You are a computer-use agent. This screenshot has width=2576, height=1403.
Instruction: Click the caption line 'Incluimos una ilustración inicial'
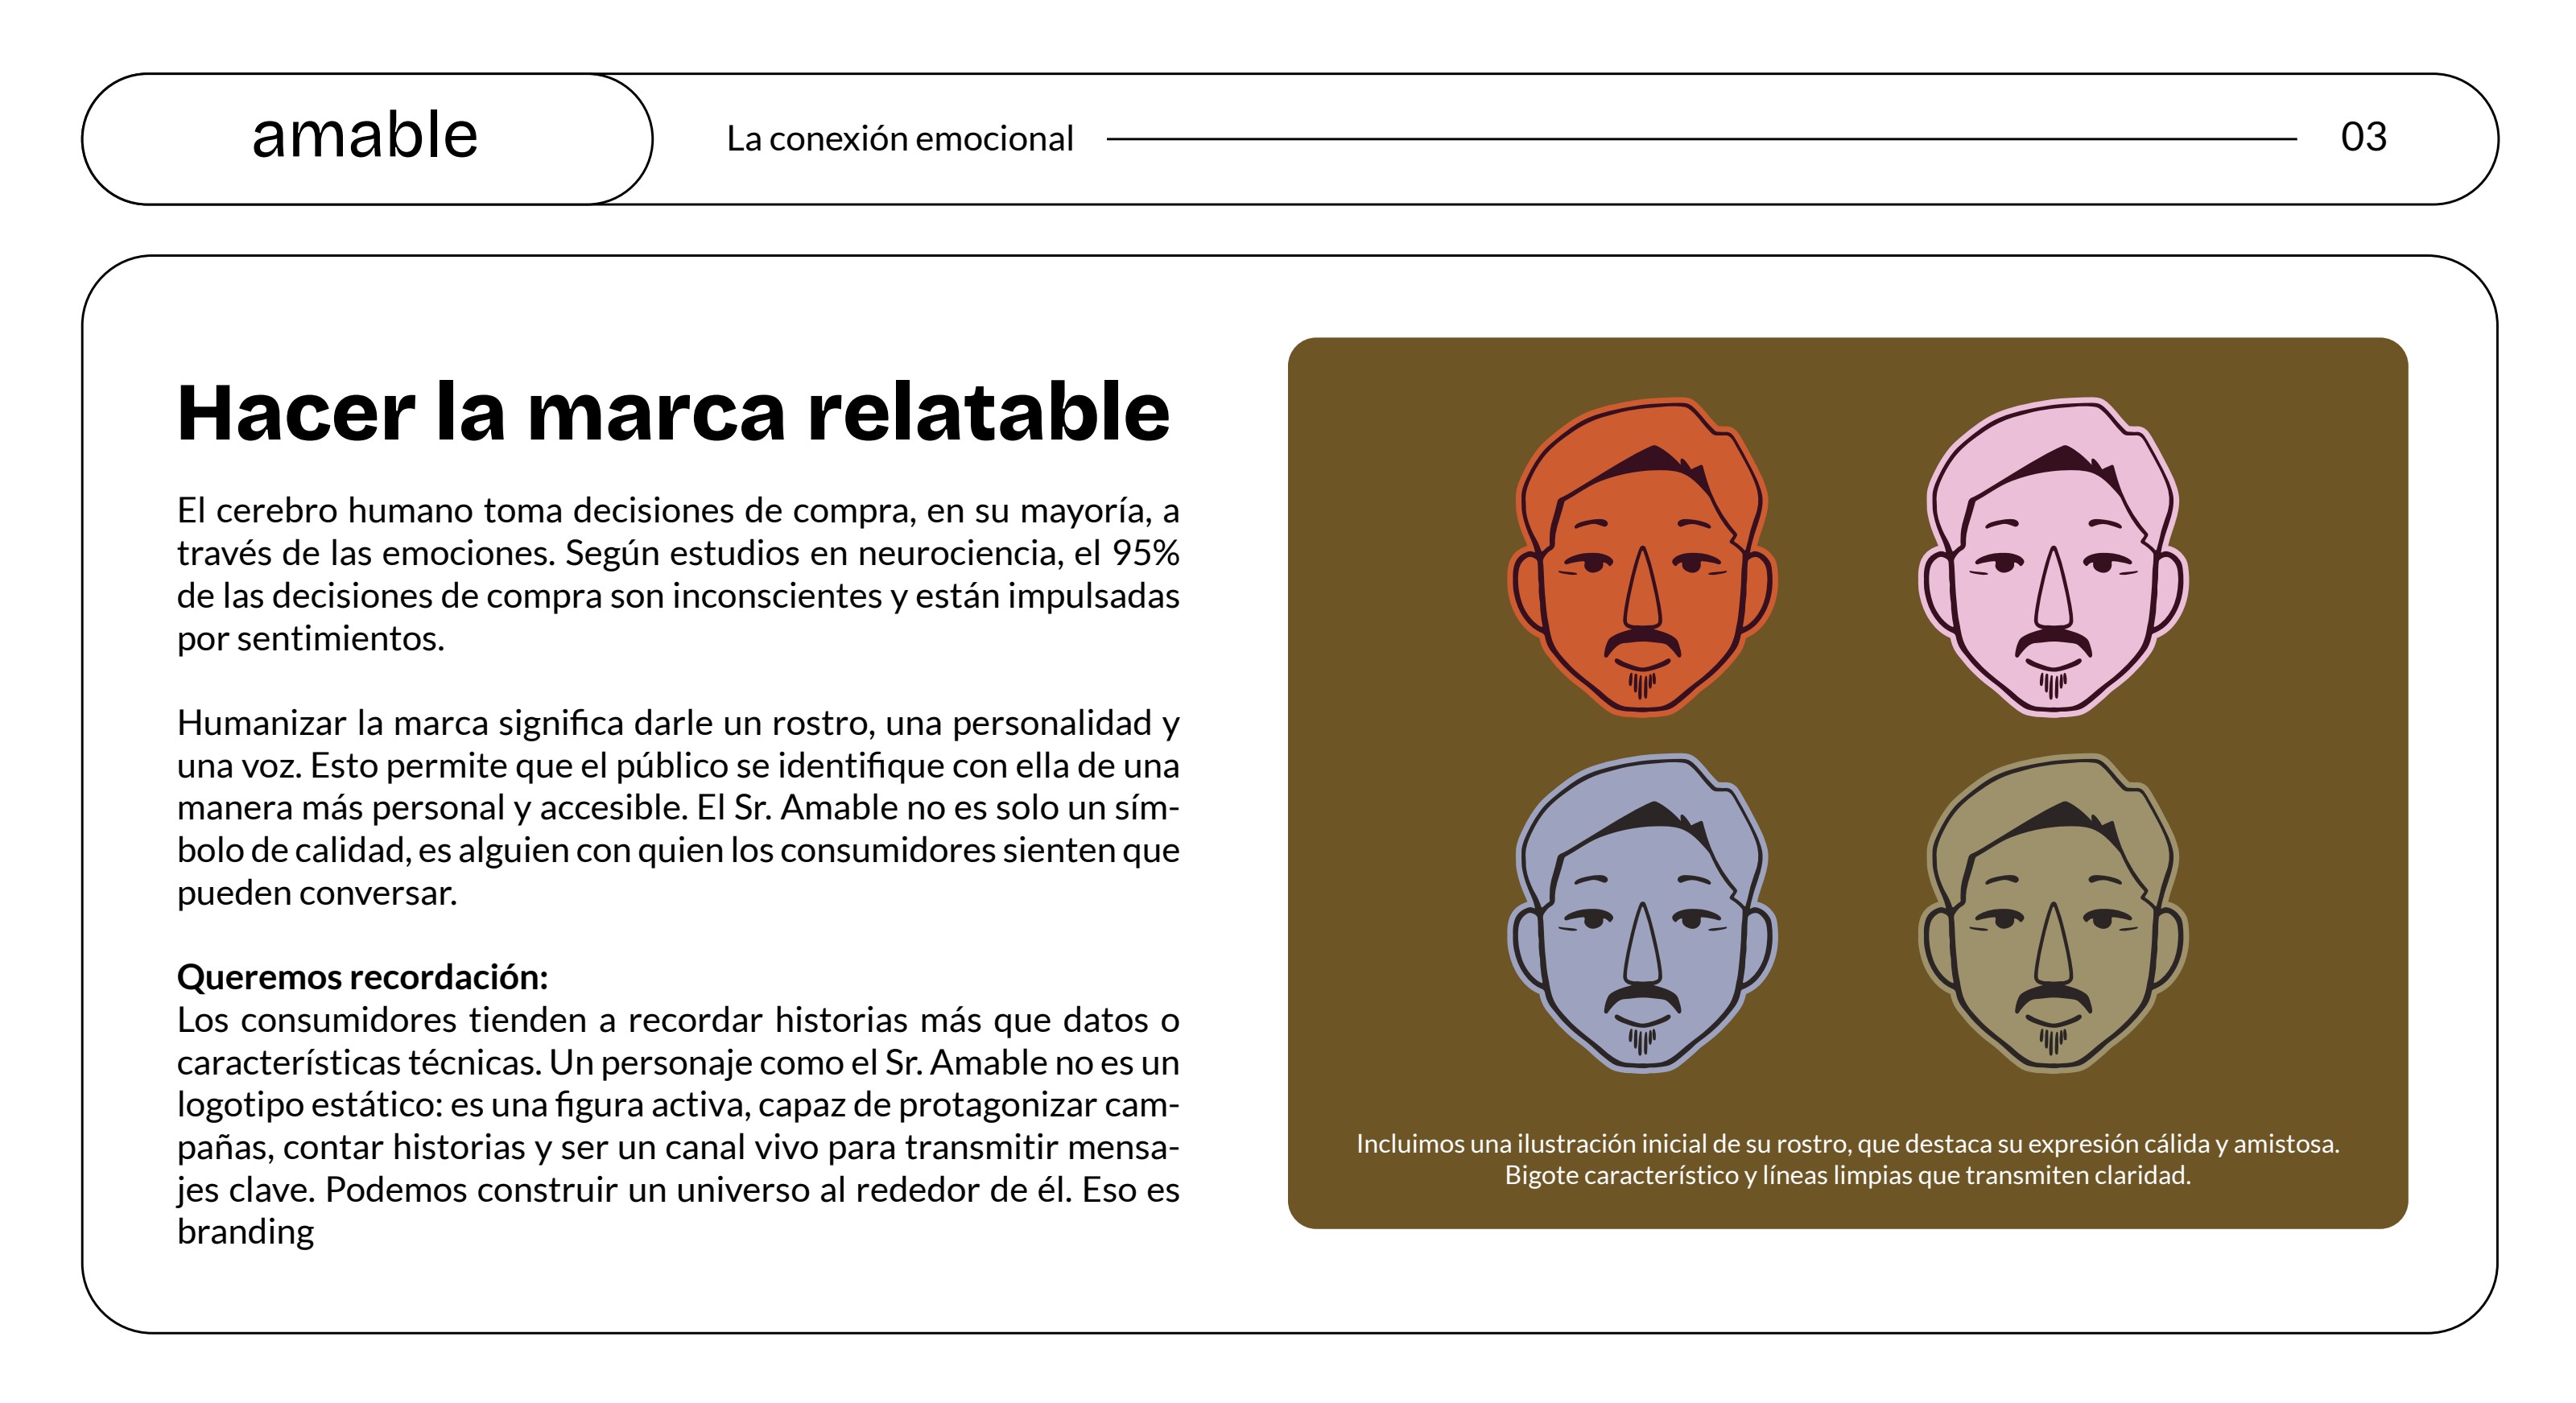click(1847, 1144)
